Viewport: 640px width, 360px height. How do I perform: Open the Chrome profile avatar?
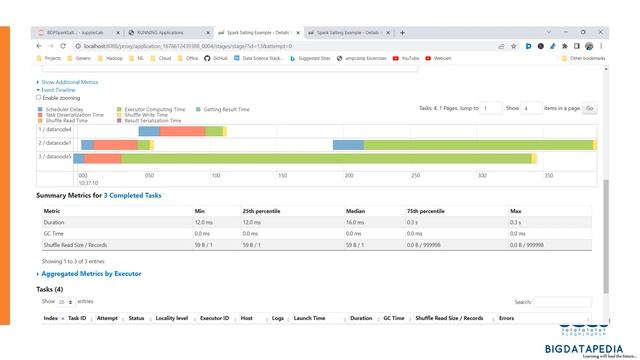point(589,46)
